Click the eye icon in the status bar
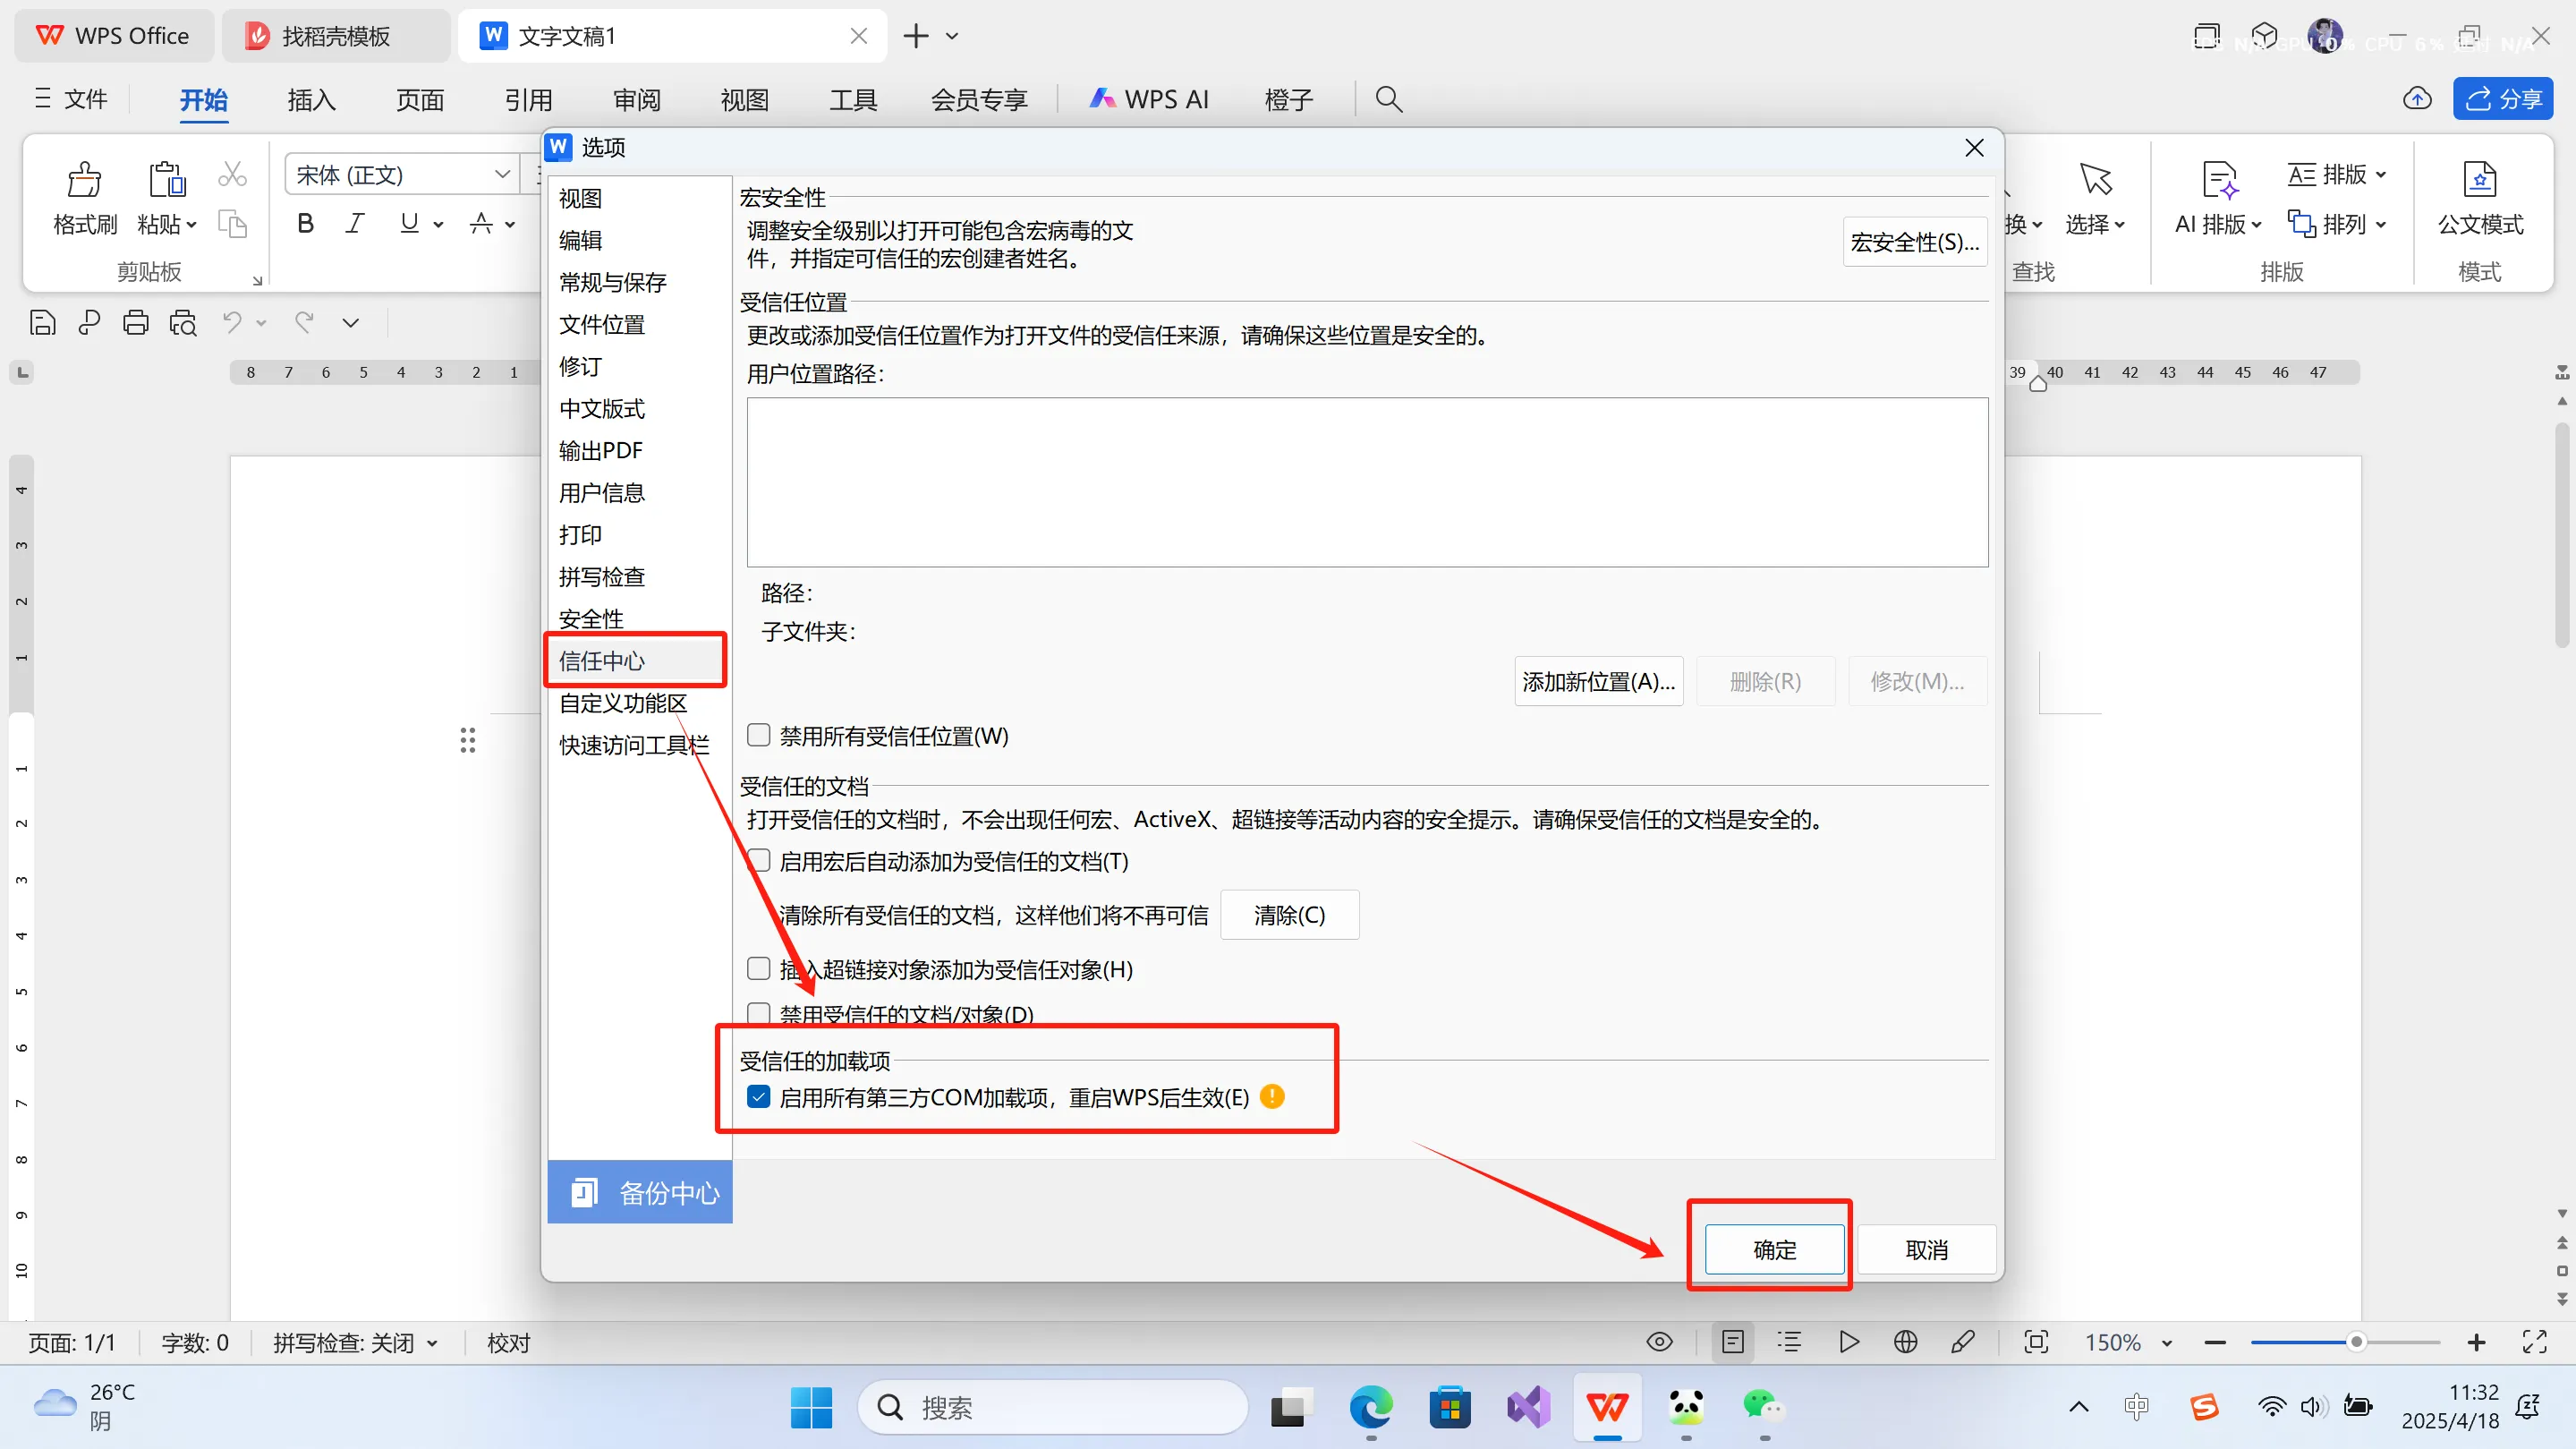2576x1449 pixels. coord(1660,1342)
